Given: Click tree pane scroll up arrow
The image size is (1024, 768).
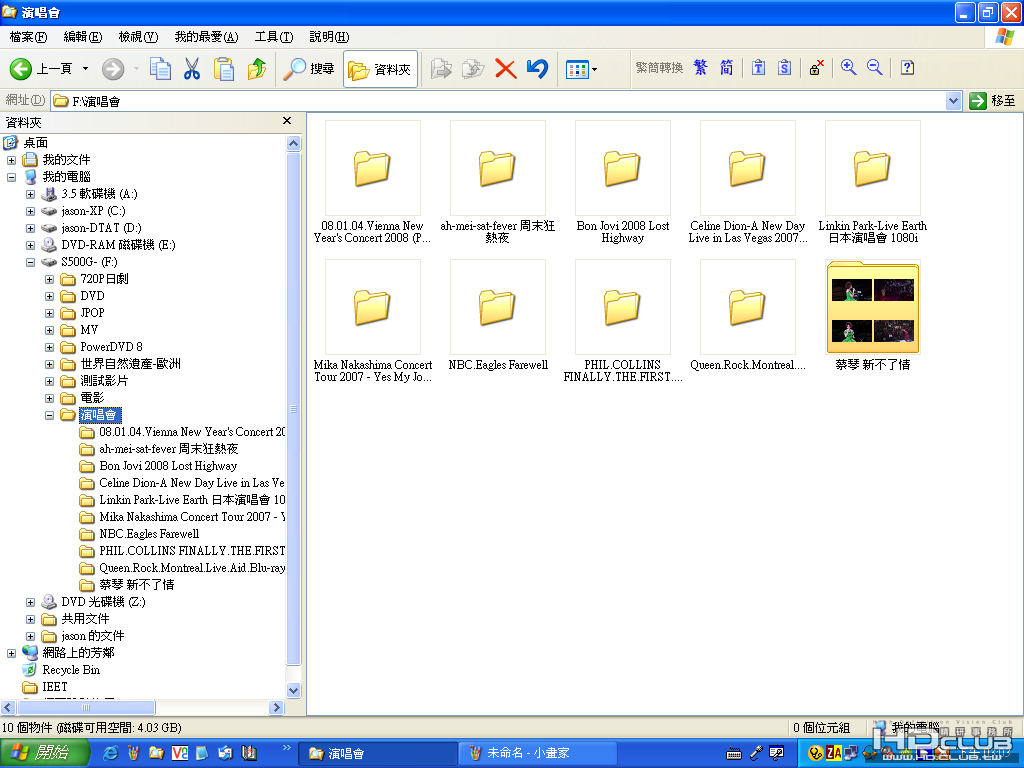Looking at the screenshot, I should (x=293, y=144).
